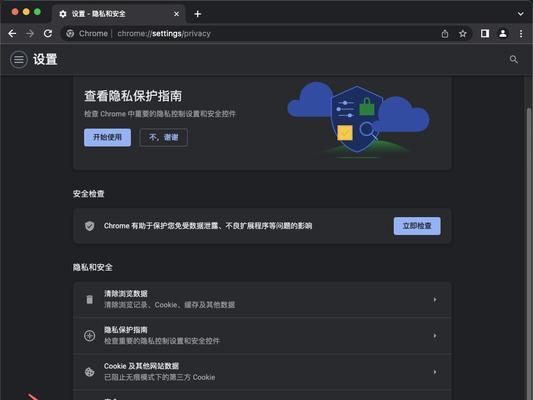Click the shield icon in safety check row

89,226
